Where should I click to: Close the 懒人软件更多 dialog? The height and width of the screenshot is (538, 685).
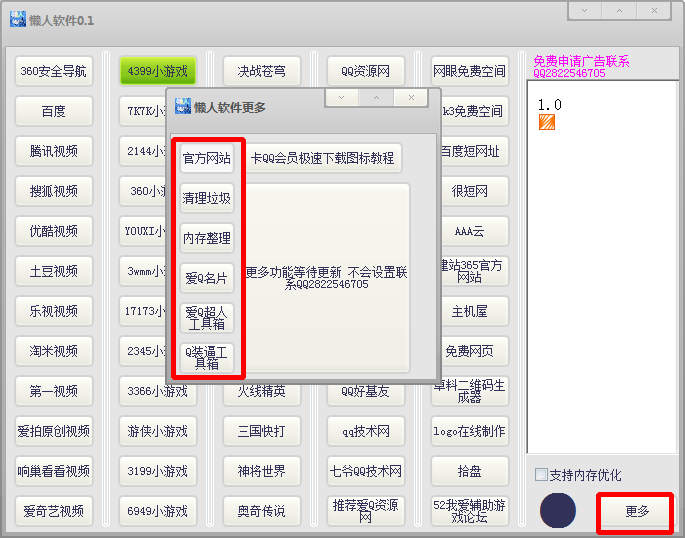tap(411, 98)
